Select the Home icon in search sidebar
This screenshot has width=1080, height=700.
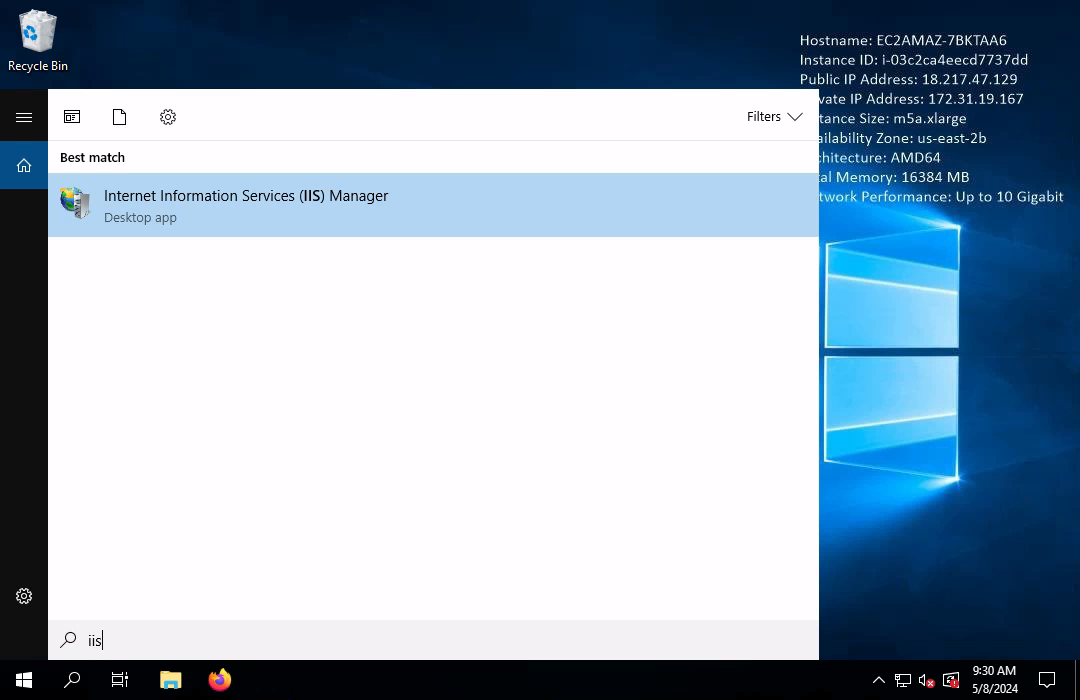[24, 165]
